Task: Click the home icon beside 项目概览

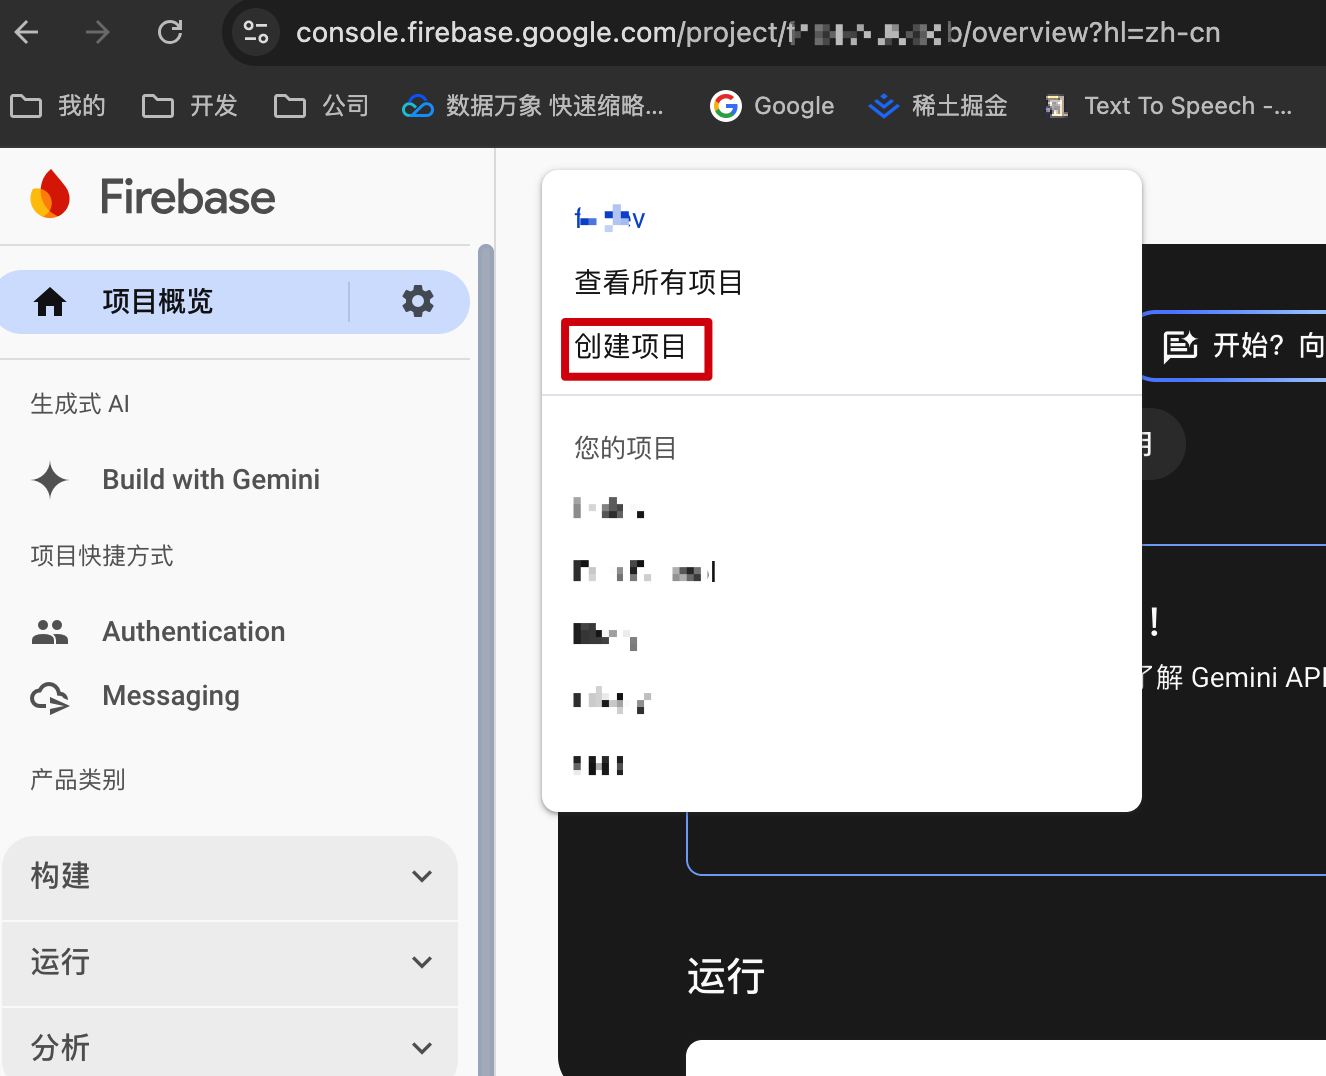Action: (50, 301)
